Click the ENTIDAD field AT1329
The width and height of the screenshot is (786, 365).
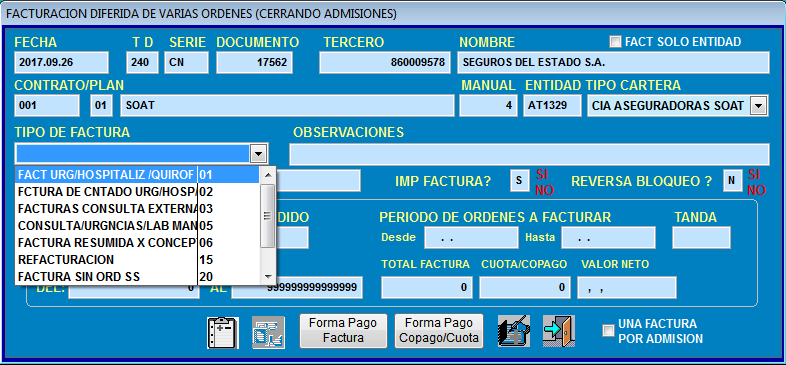(552, 106)
